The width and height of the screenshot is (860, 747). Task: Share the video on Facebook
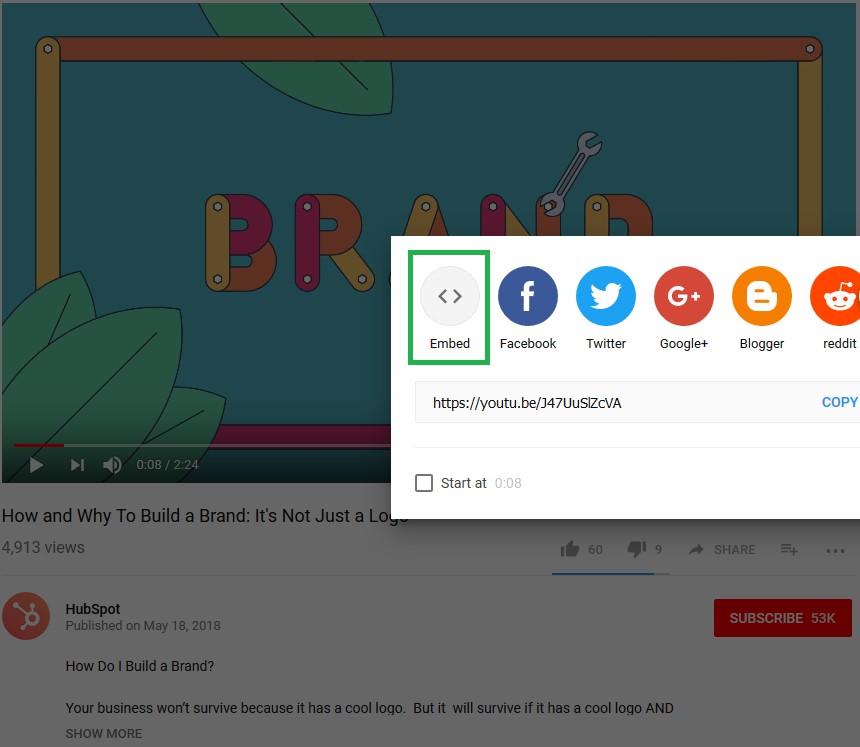point(528,308)
